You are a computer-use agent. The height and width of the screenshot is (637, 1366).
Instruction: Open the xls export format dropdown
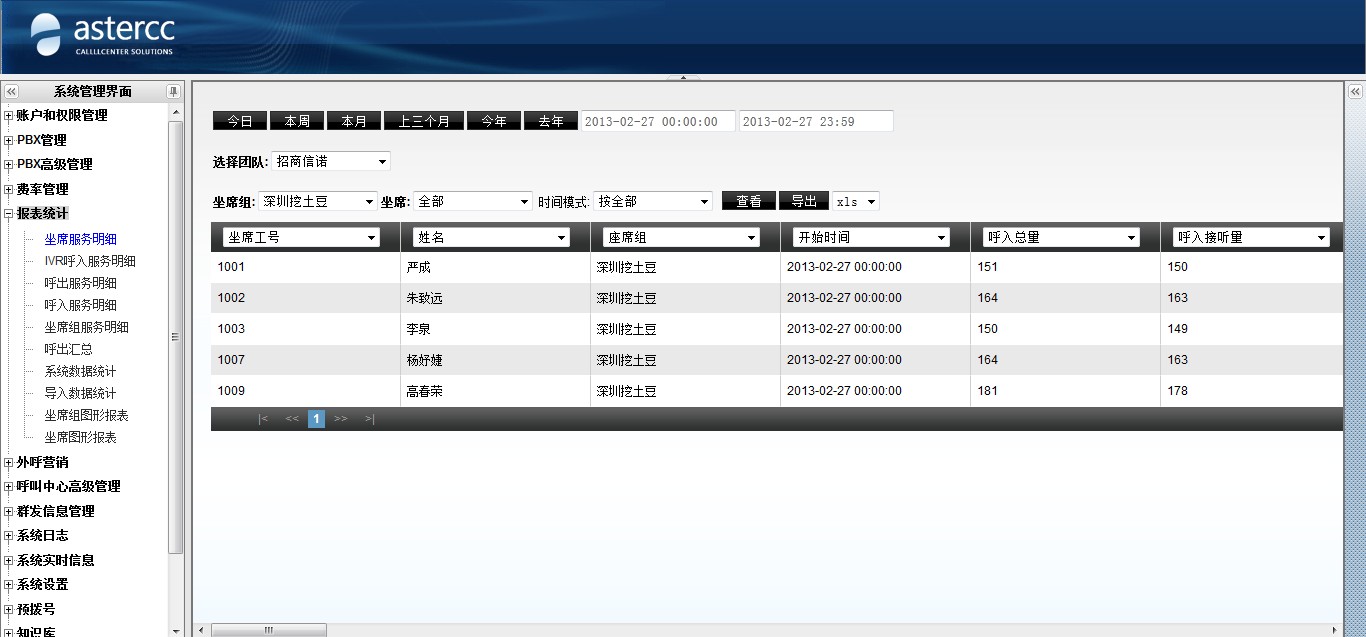click(x=856, y=201)
